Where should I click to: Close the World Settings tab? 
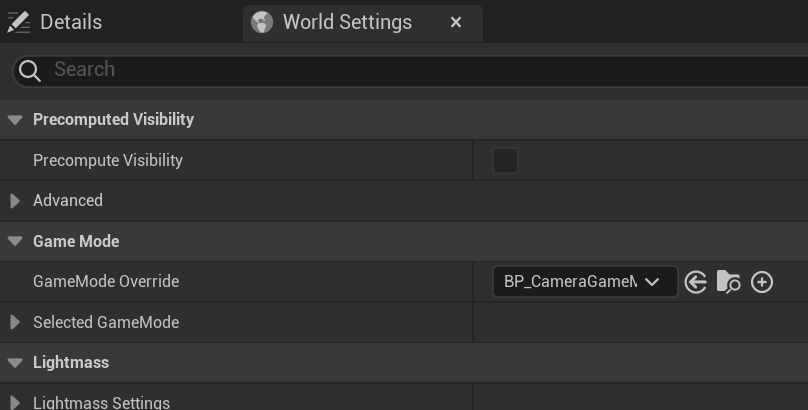pos(456,22)
